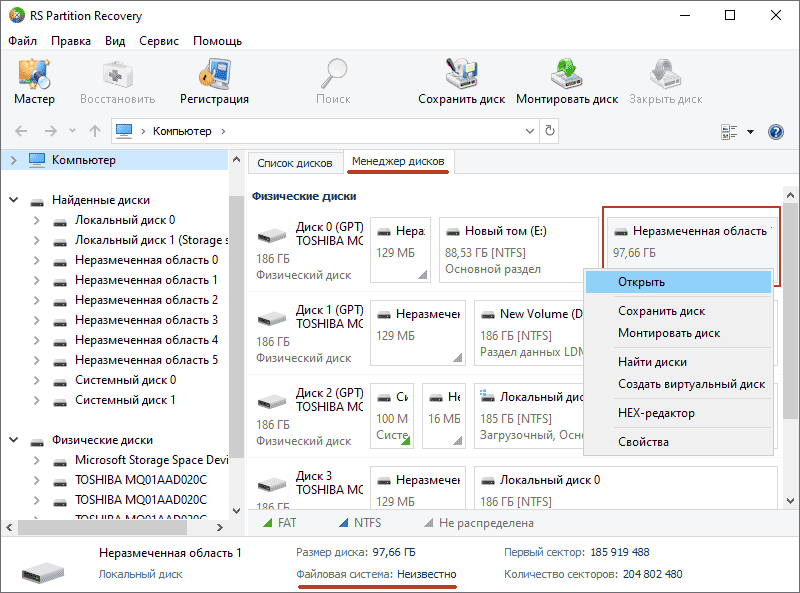Viewport: 800px width, 593px height.
Task: Select the 16 МБ partition on Диск 2
Action: click(444, 416)
